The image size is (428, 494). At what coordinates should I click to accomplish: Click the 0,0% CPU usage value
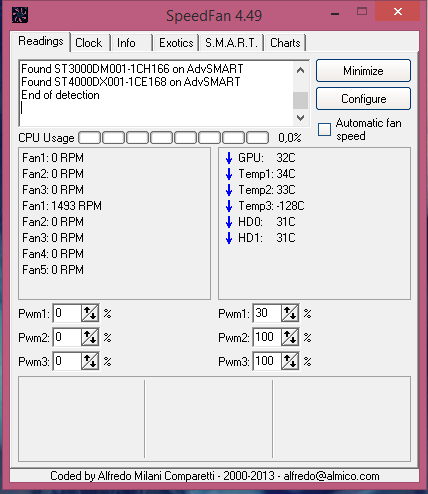[x=290, y=138]
